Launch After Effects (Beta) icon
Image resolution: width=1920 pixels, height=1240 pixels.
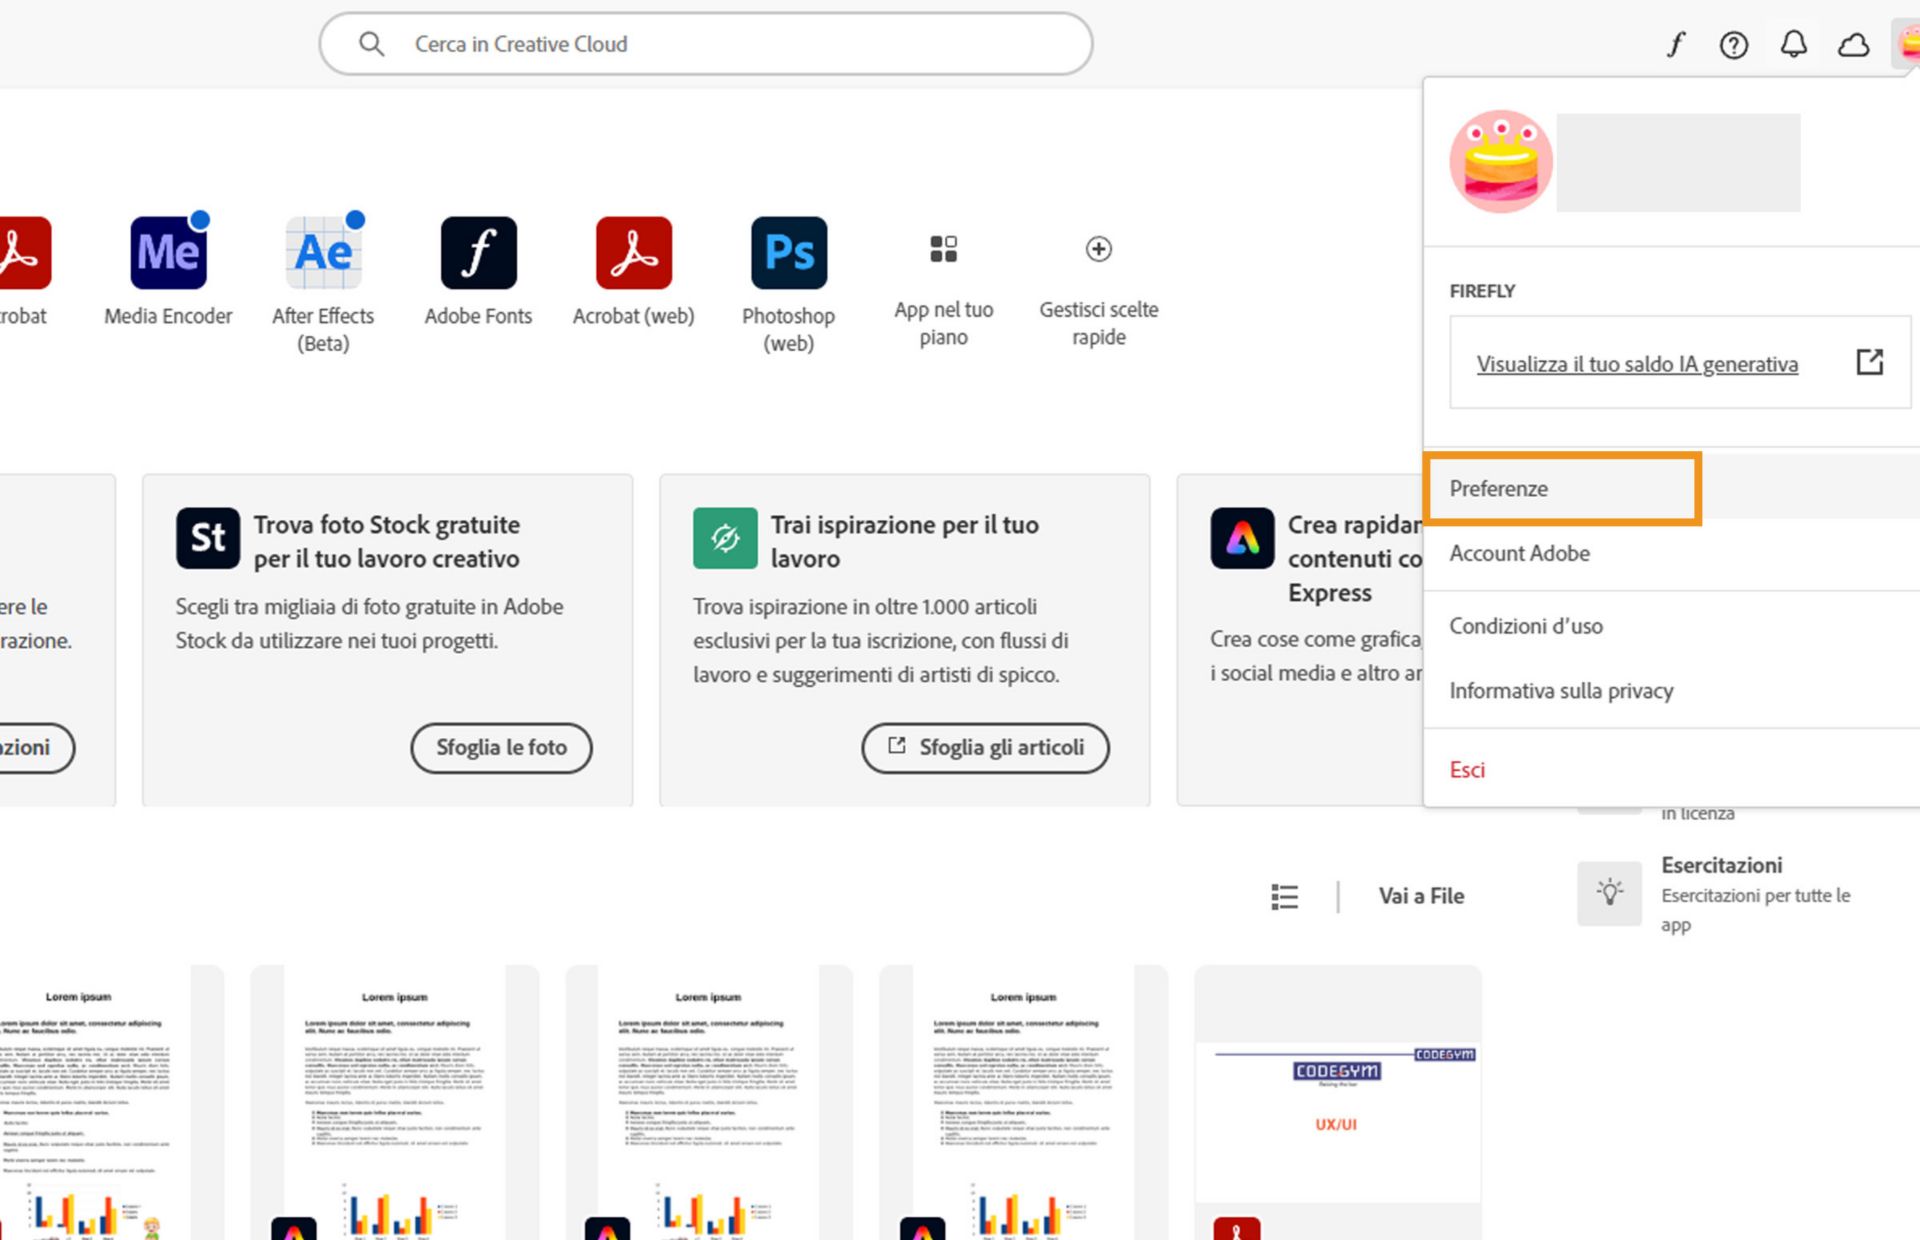click(x=323, y=253)
